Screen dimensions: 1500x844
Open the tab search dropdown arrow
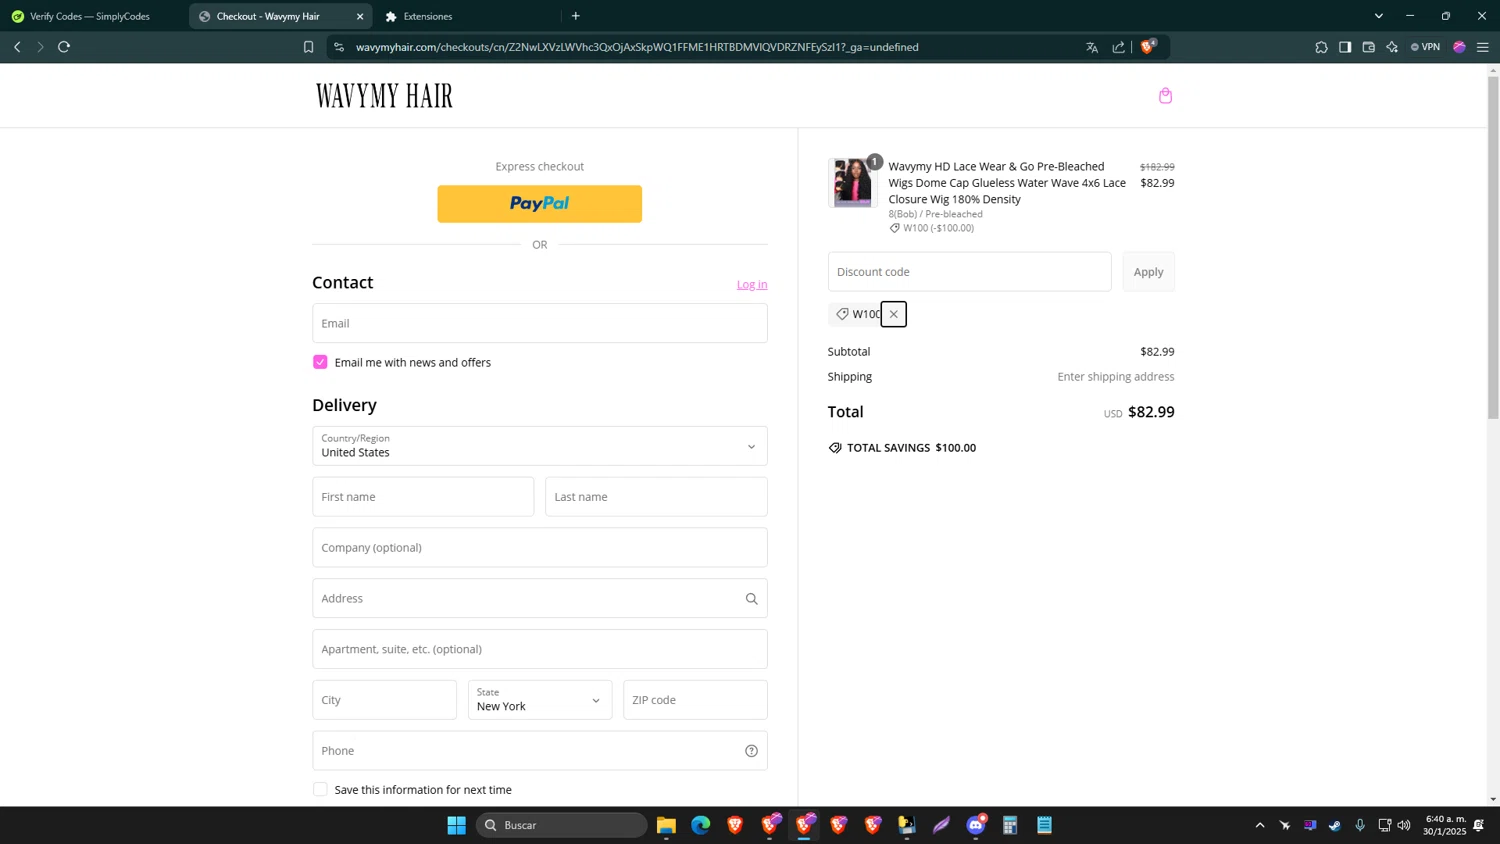(1378, 16)
